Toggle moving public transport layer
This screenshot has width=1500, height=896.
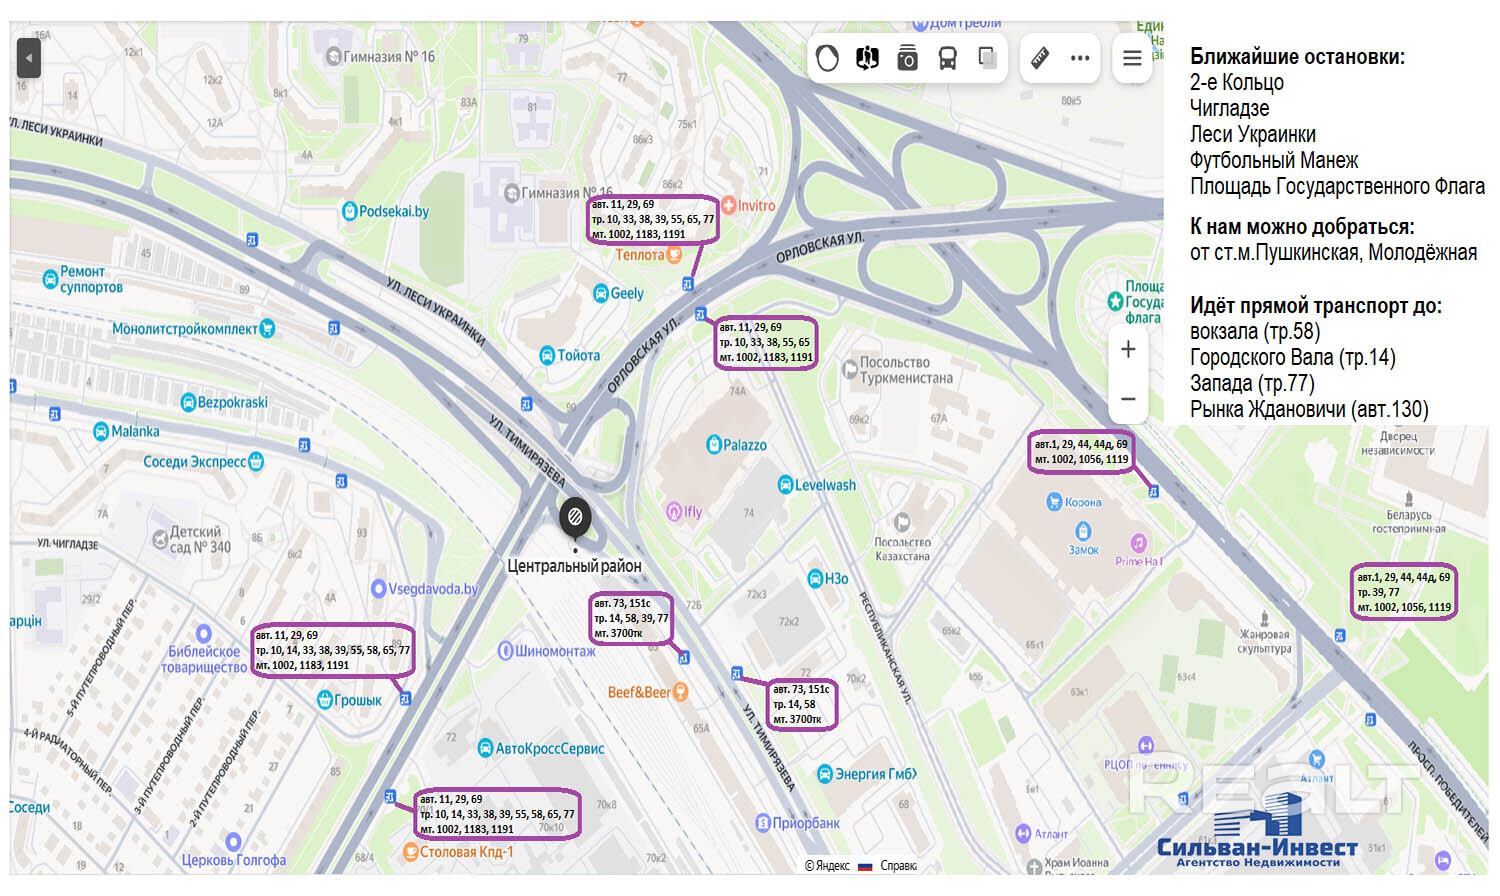947,59
